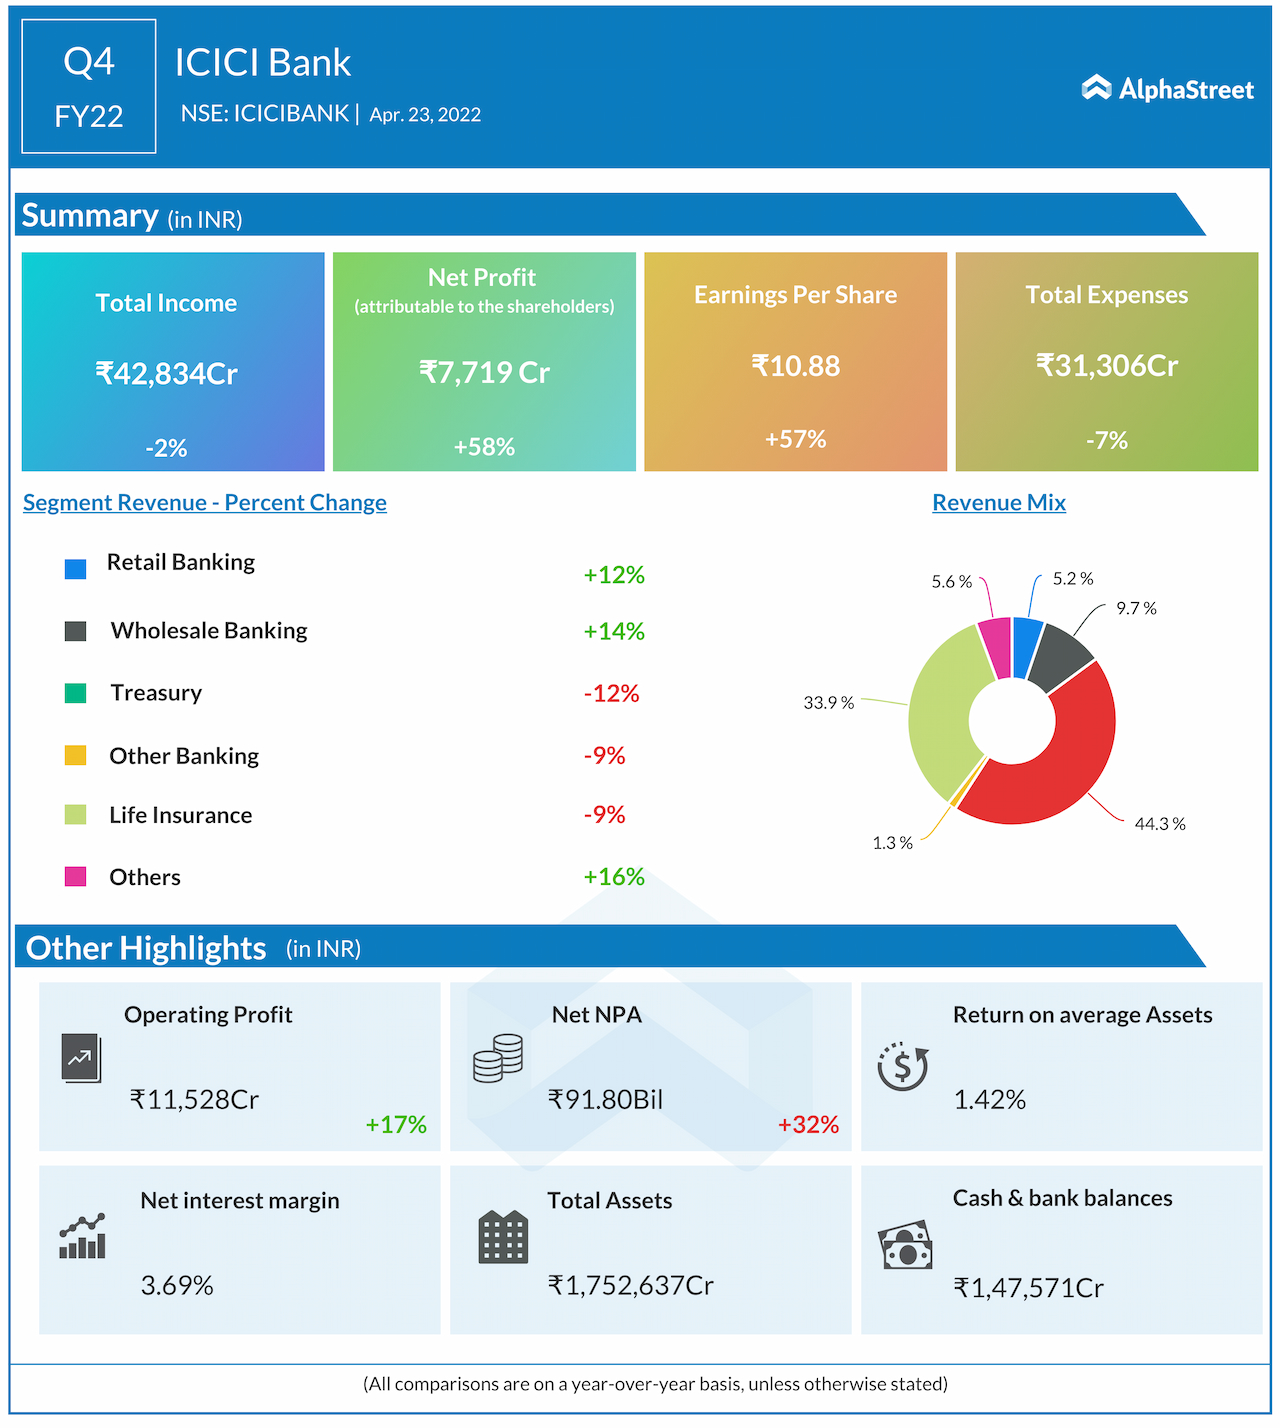The image size is (1280, 1428).
Task: Select the Net Profit summary card
Action: point(484,361)
